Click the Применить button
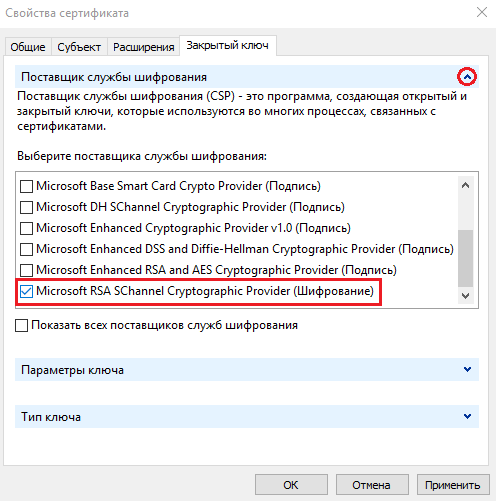Screen dimensions: 496x501 [x=453, y=485]
